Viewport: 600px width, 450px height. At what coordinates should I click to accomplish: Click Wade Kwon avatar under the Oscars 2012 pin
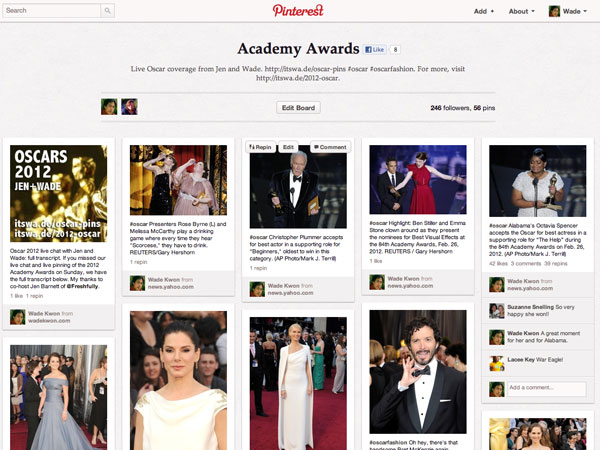18,317
